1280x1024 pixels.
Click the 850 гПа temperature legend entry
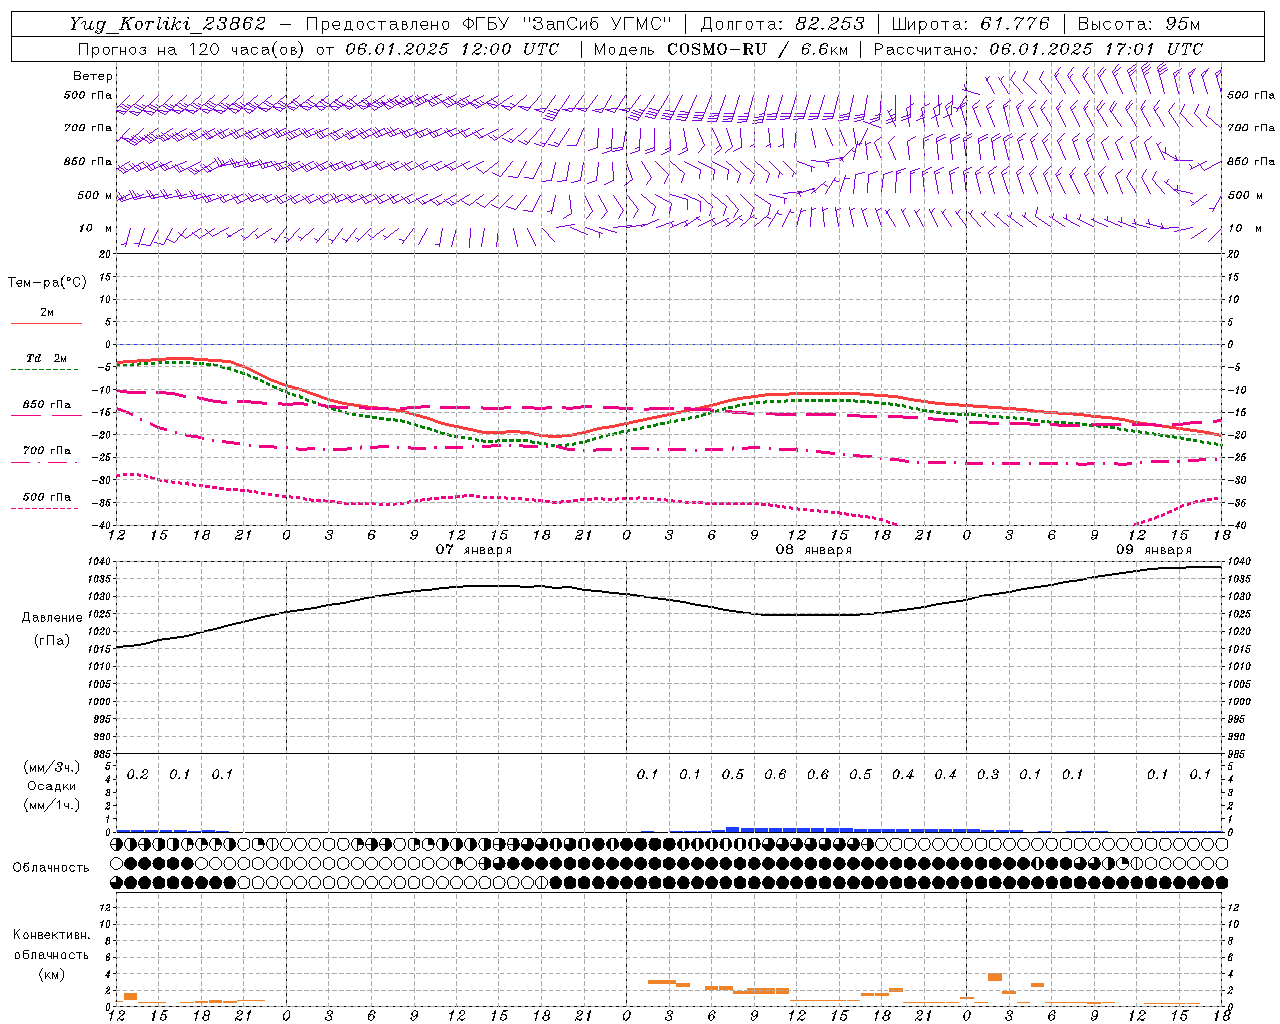tap(47, 405)
